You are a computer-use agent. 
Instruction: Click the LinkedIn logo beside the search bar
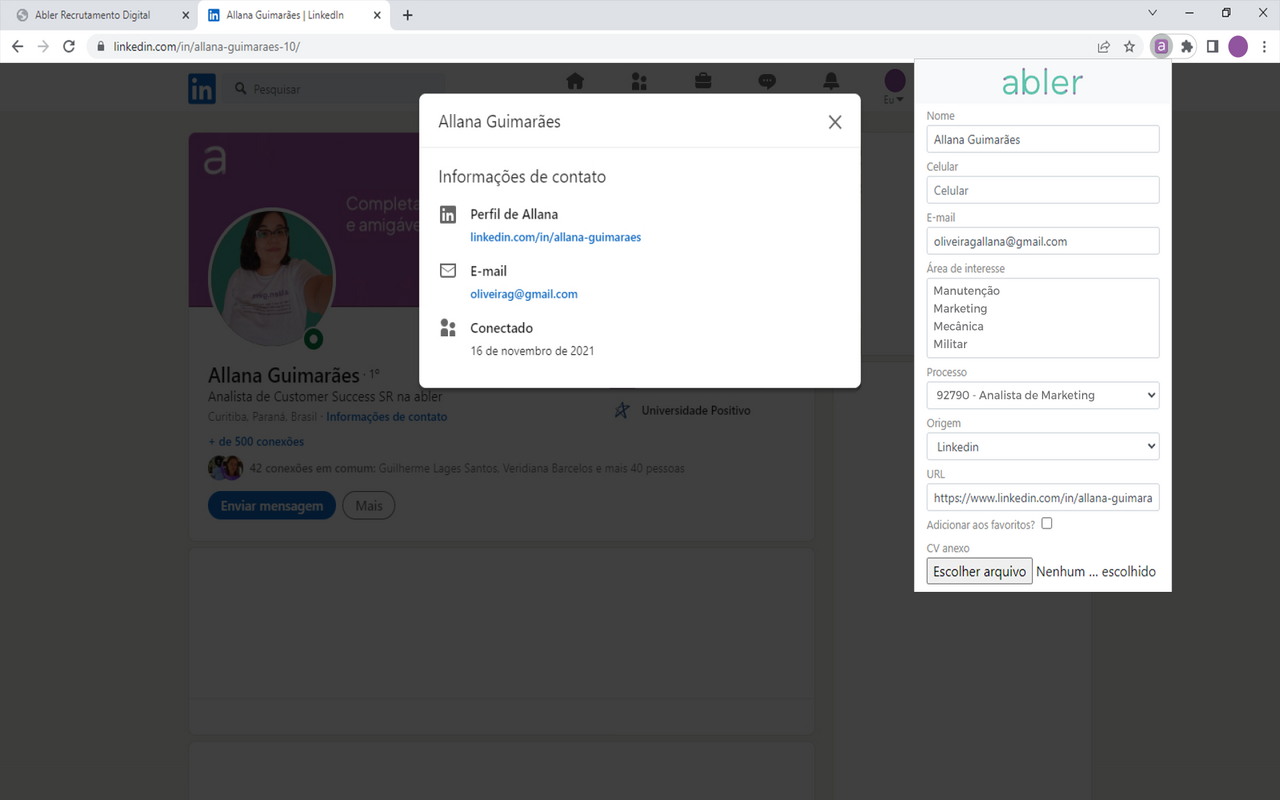click(202, 88)
